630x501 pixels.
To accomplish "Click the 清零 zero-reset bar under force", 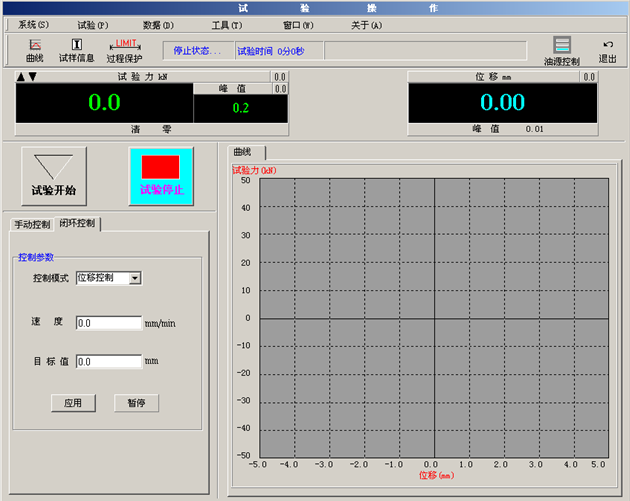I will pyautogui.click(x=150, y=129).
